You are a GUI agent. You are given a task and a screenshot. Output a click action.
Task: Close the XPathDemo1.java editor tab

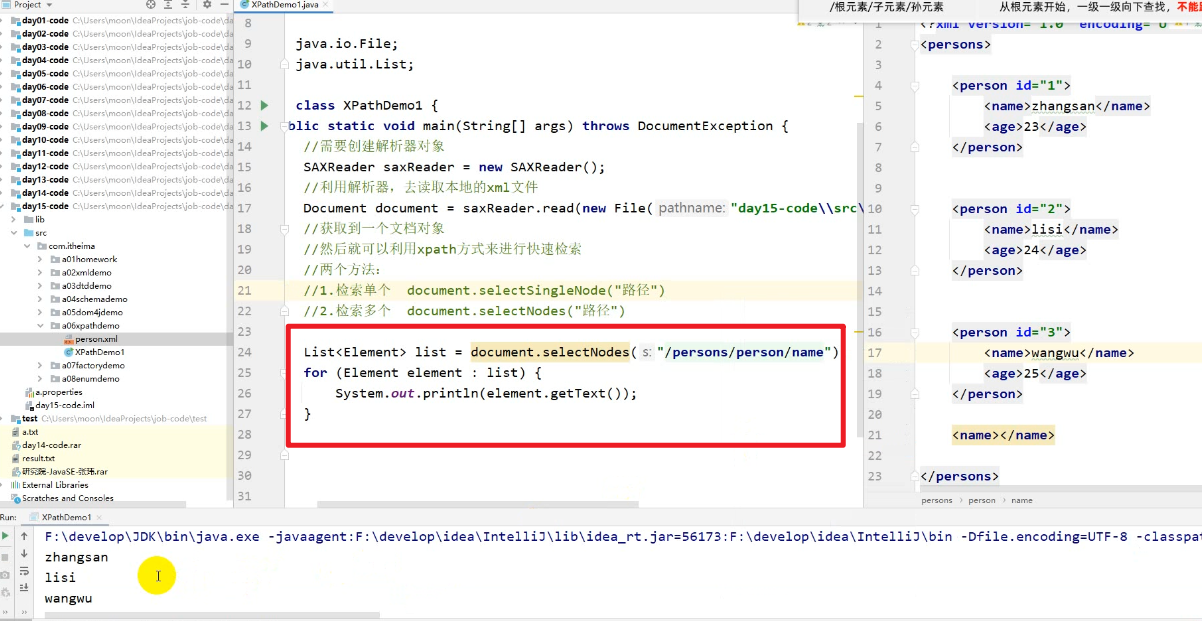coord(328,6)
